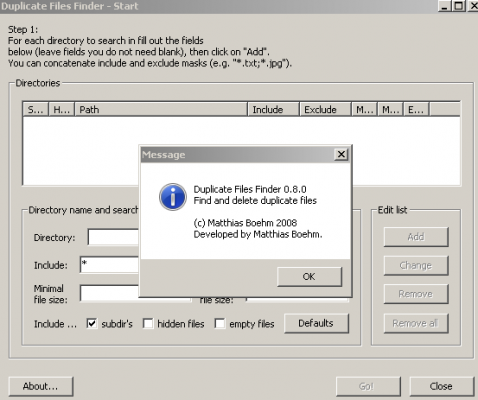Screen dimensions: 478x400
Task: Click the blue information icon in Message dialog
Action: pyautogui.click(x=173, y=197)
